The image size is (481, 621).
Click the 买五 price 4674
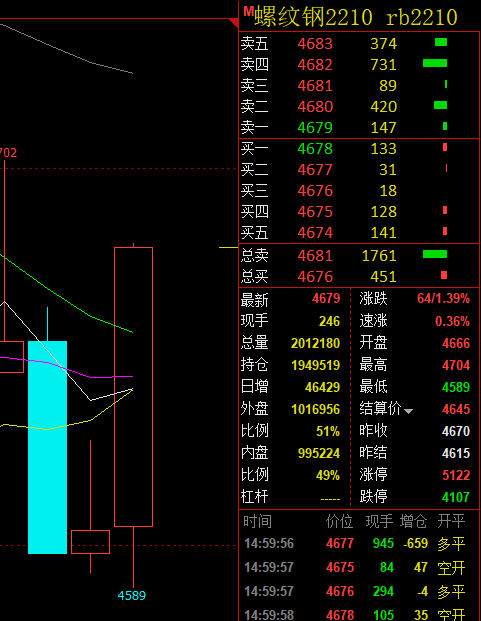tap(315, 232)
